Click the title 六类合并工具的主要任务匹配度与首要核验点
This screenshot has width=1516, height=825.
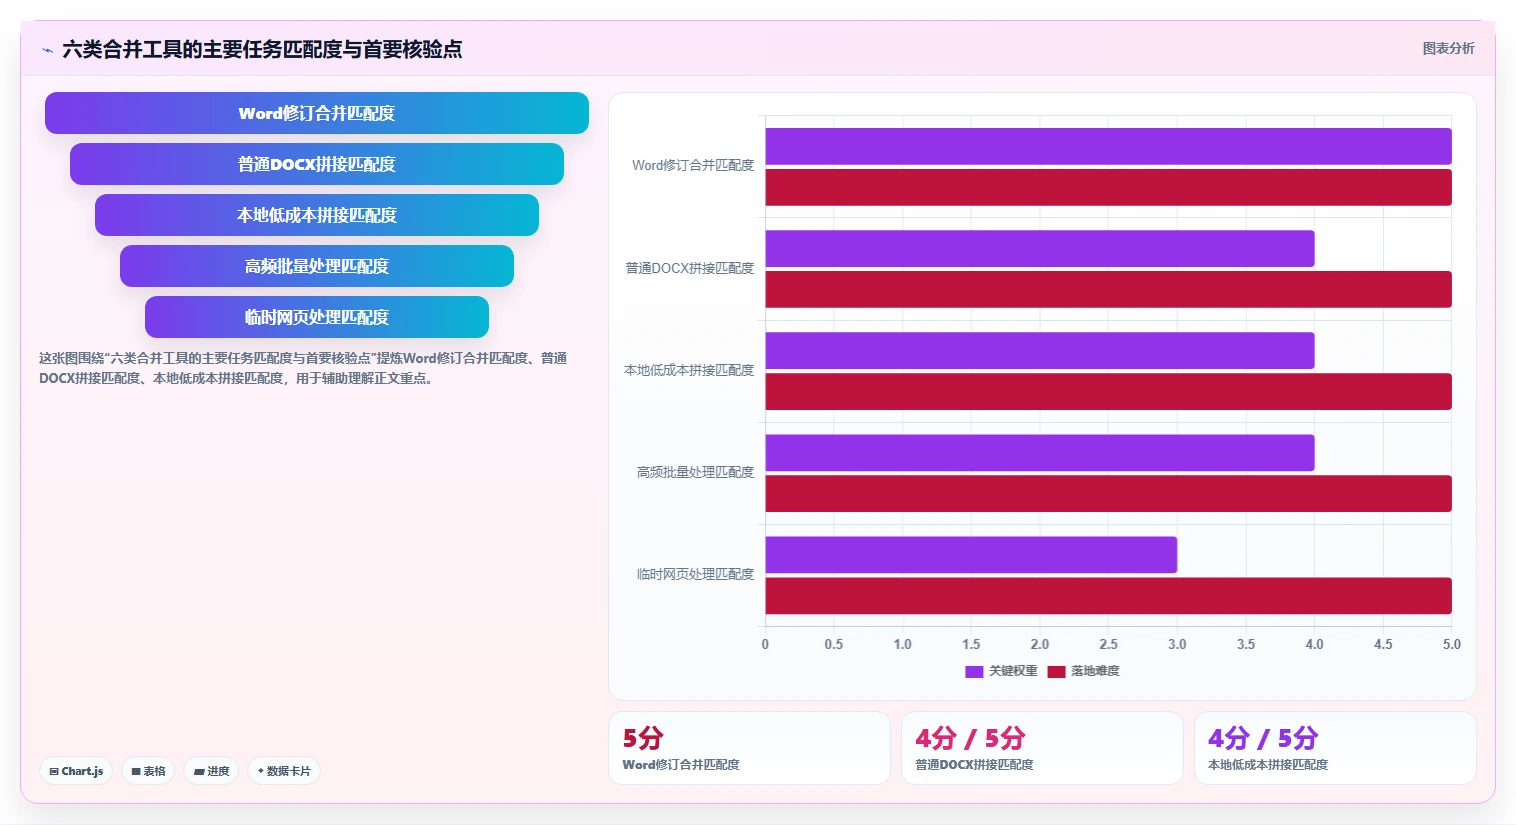[x=262, y=49]
